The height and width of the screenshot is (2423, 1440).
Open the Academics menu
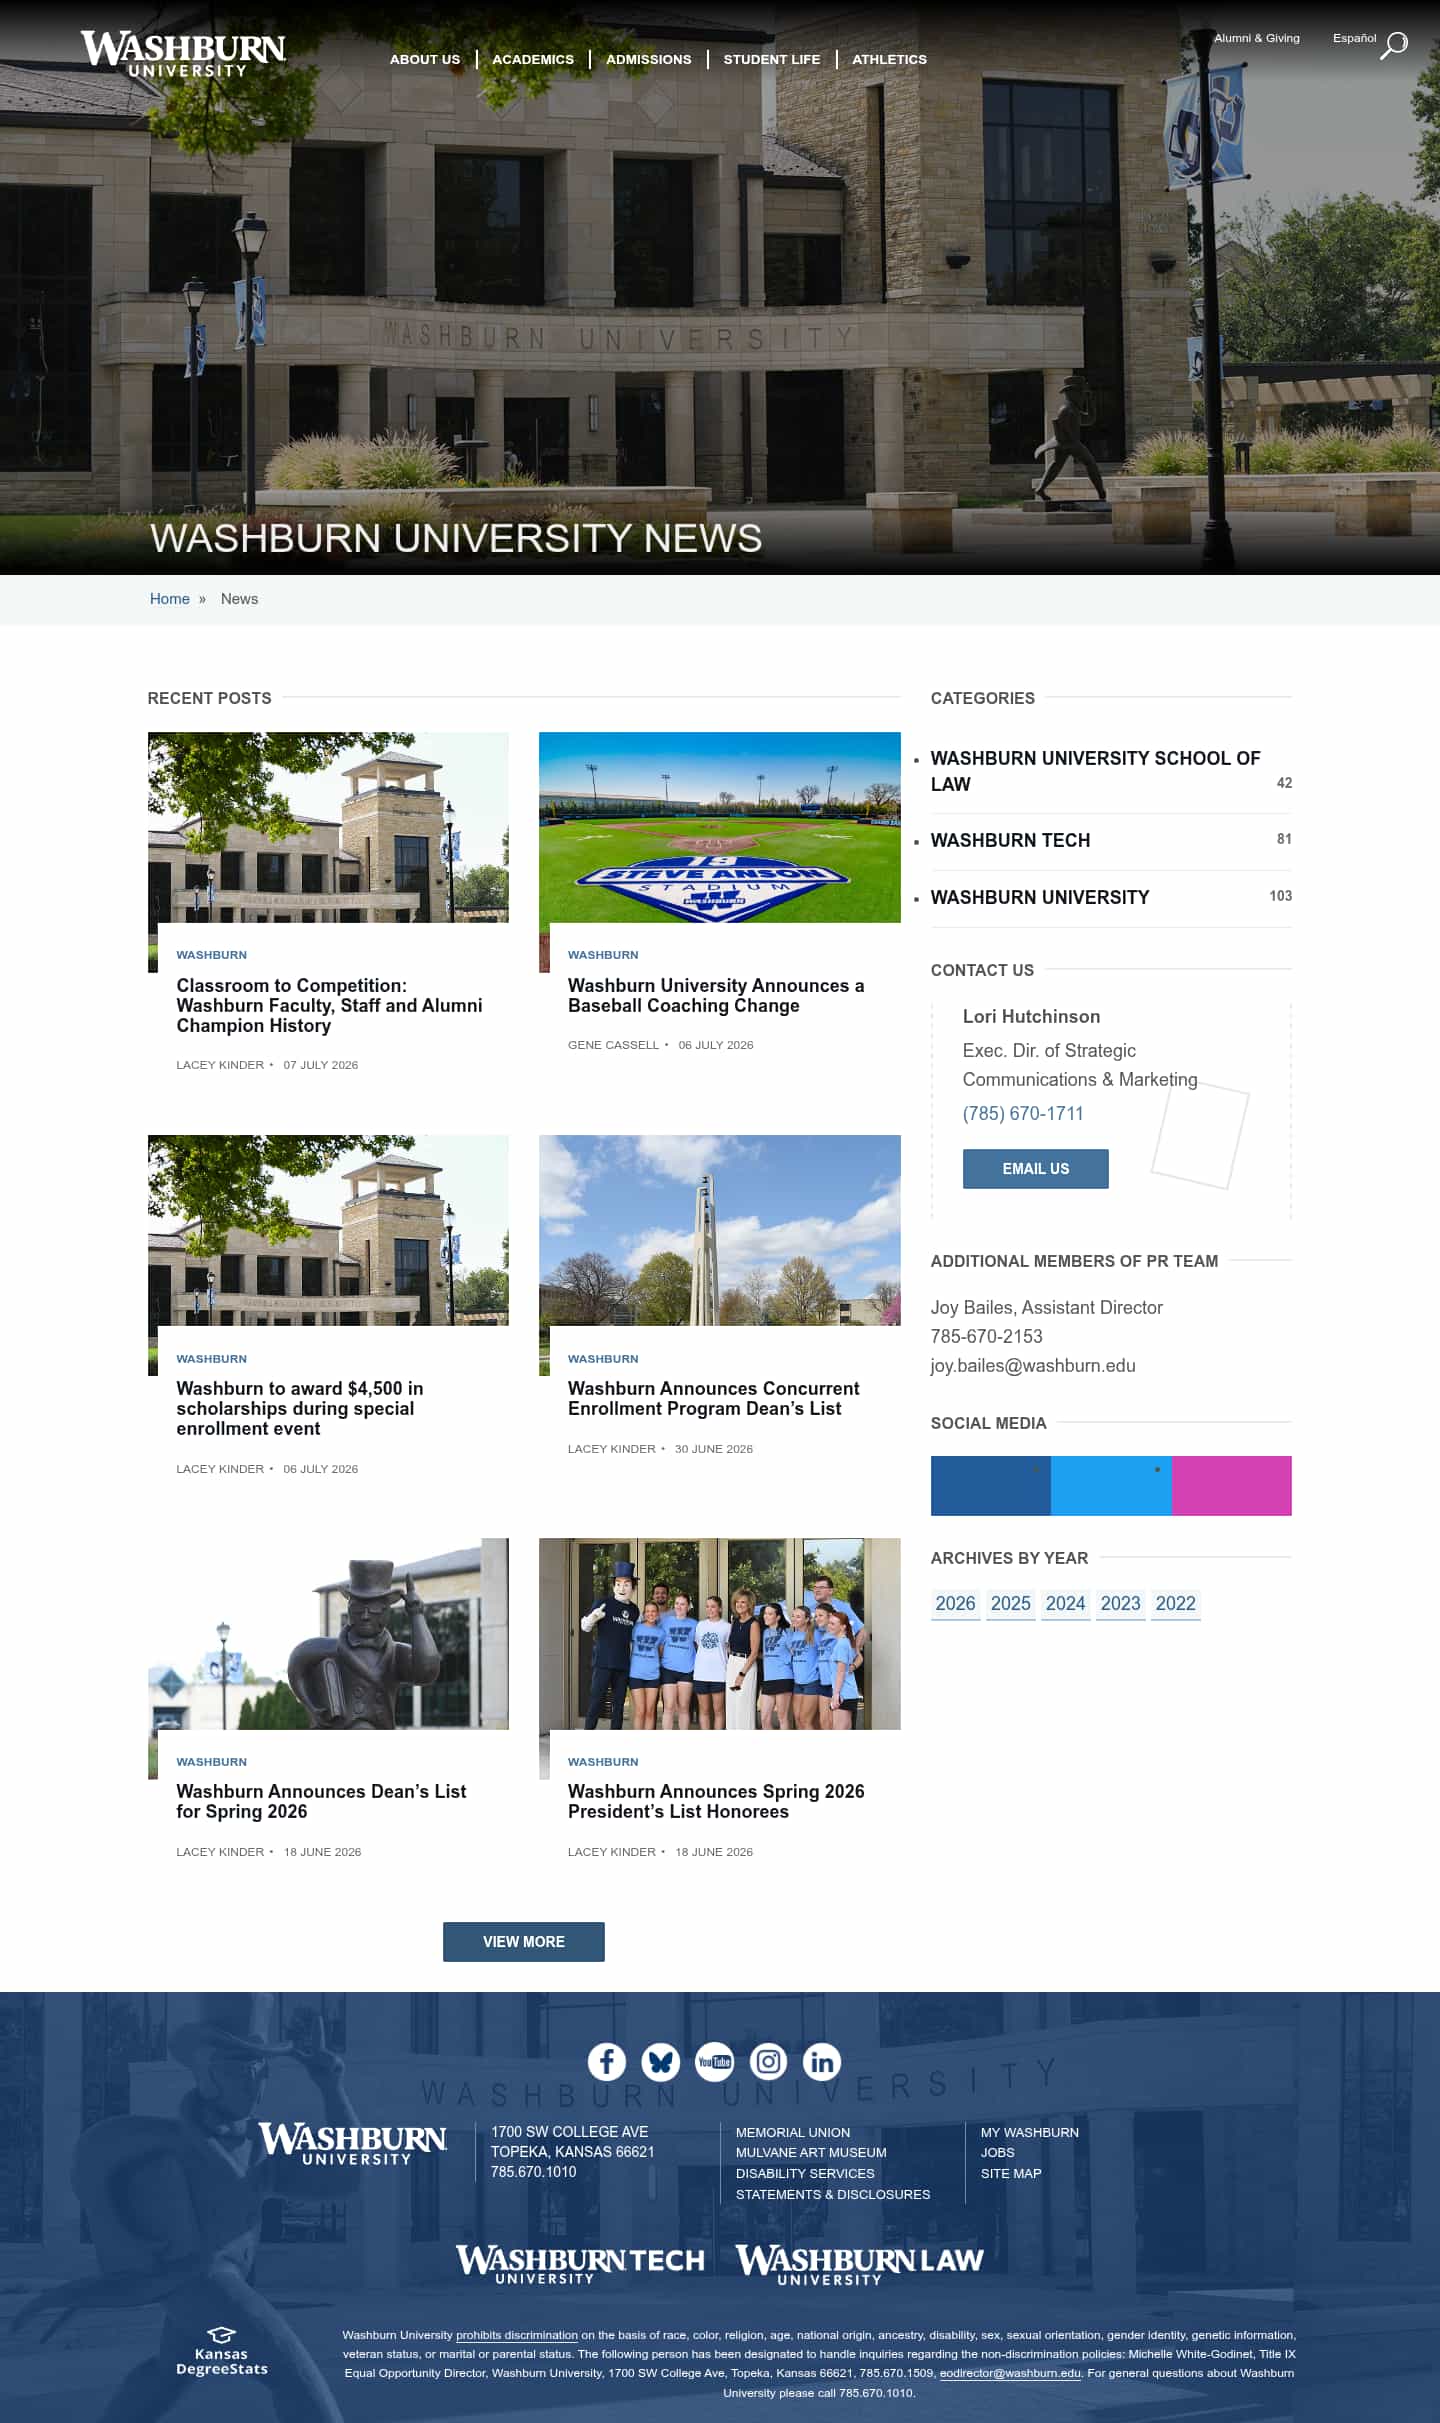click(533, 59)
